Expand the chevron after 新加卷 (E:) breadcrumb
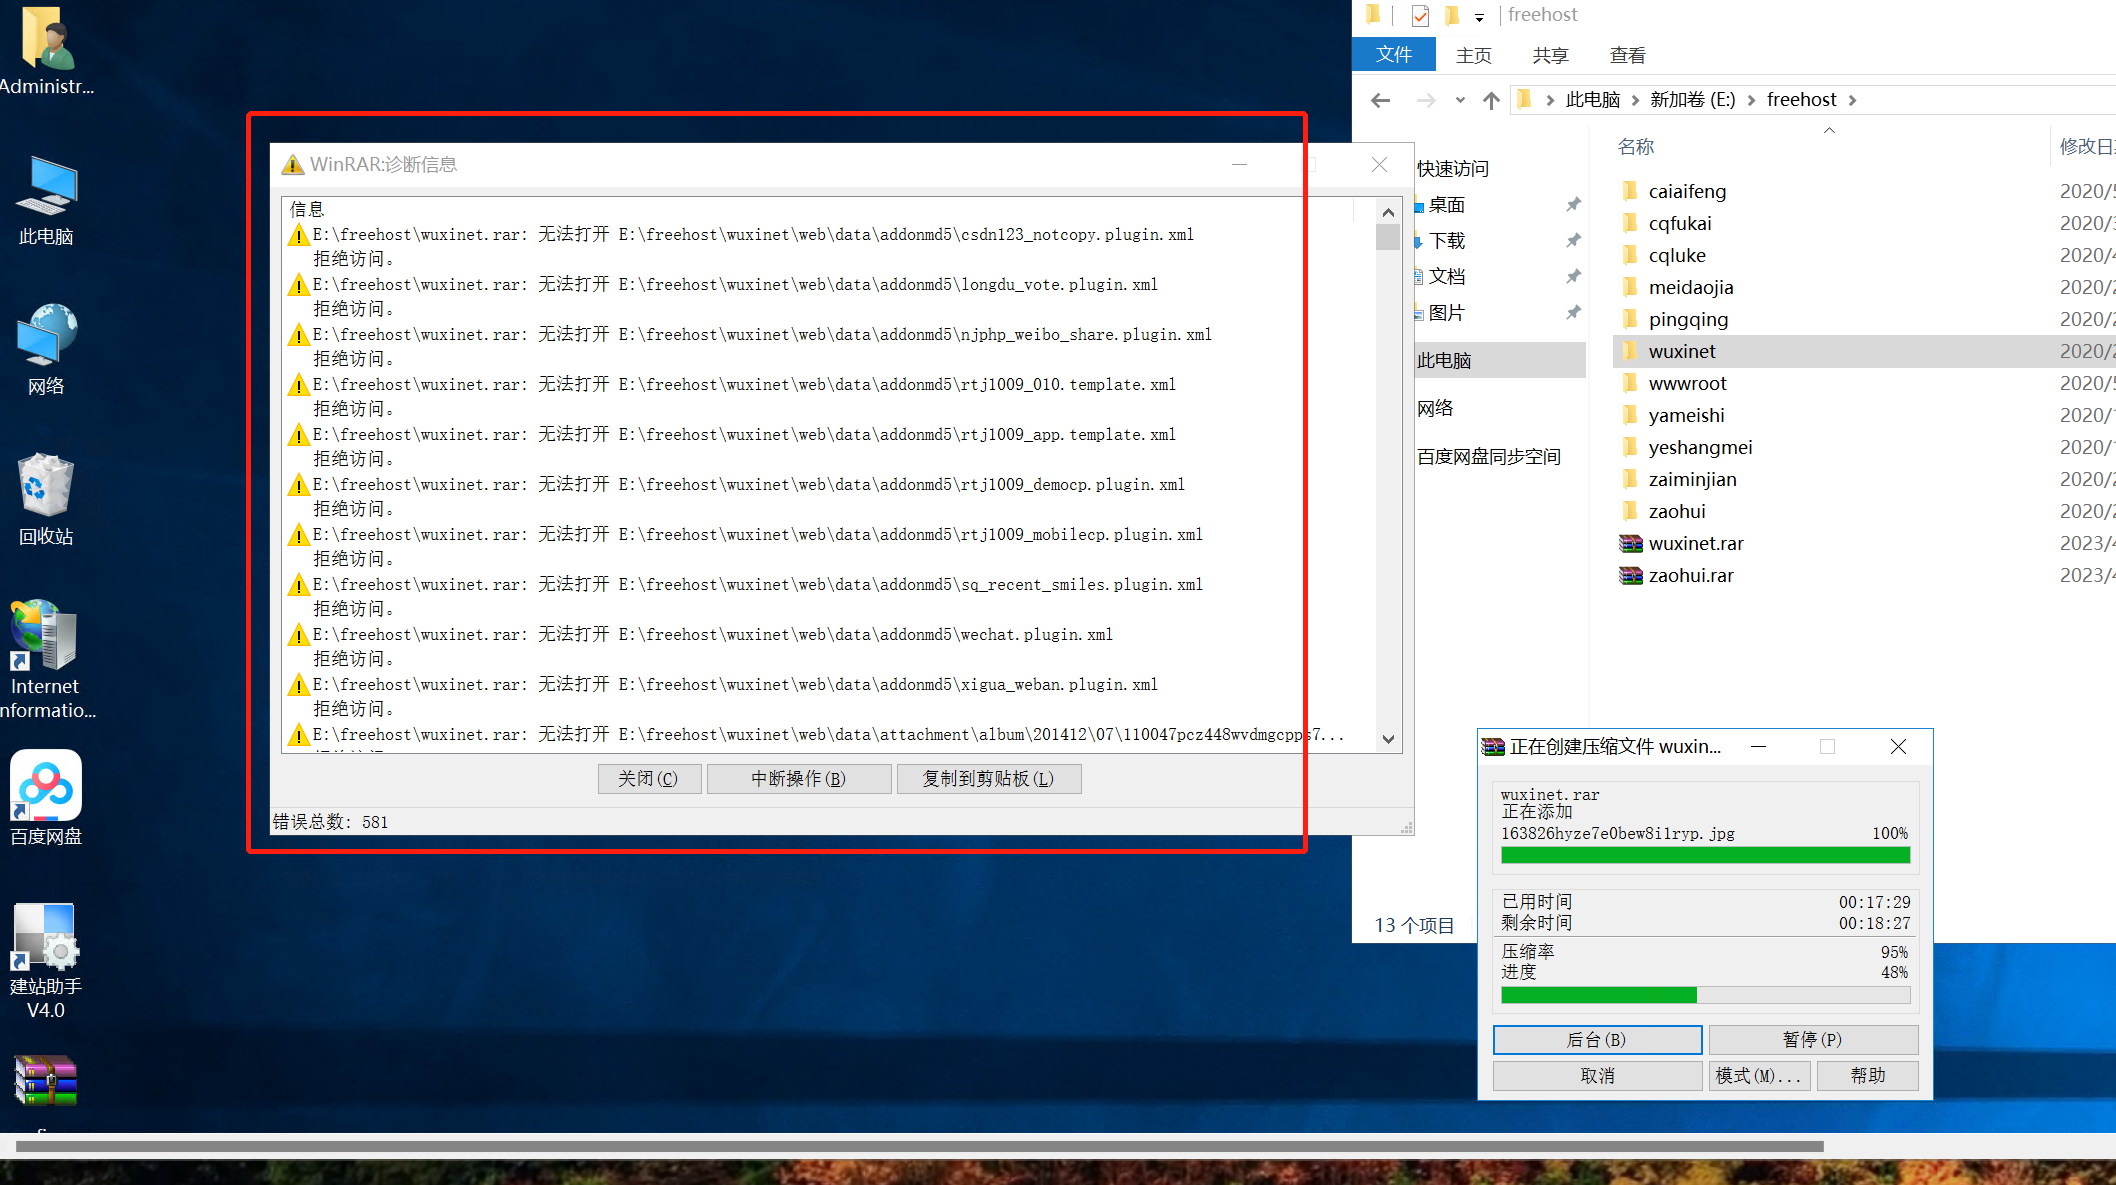Screen dimensions: 2116x1185 pos(1751,100)
